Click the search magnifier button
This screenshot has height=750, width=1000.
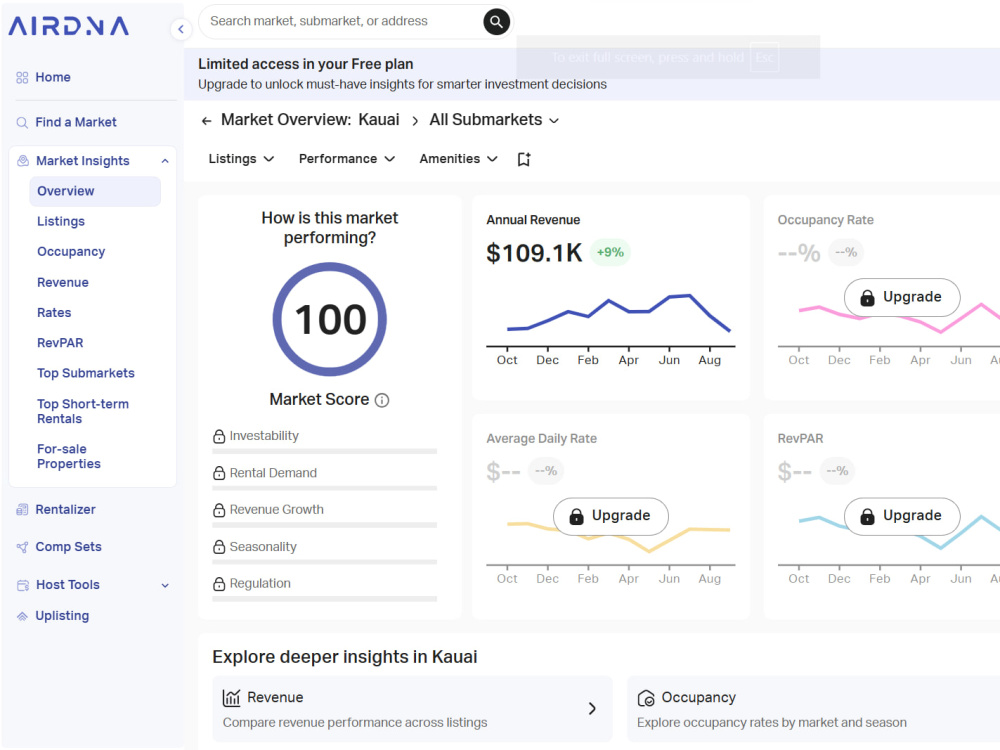(x=496, y=22)
